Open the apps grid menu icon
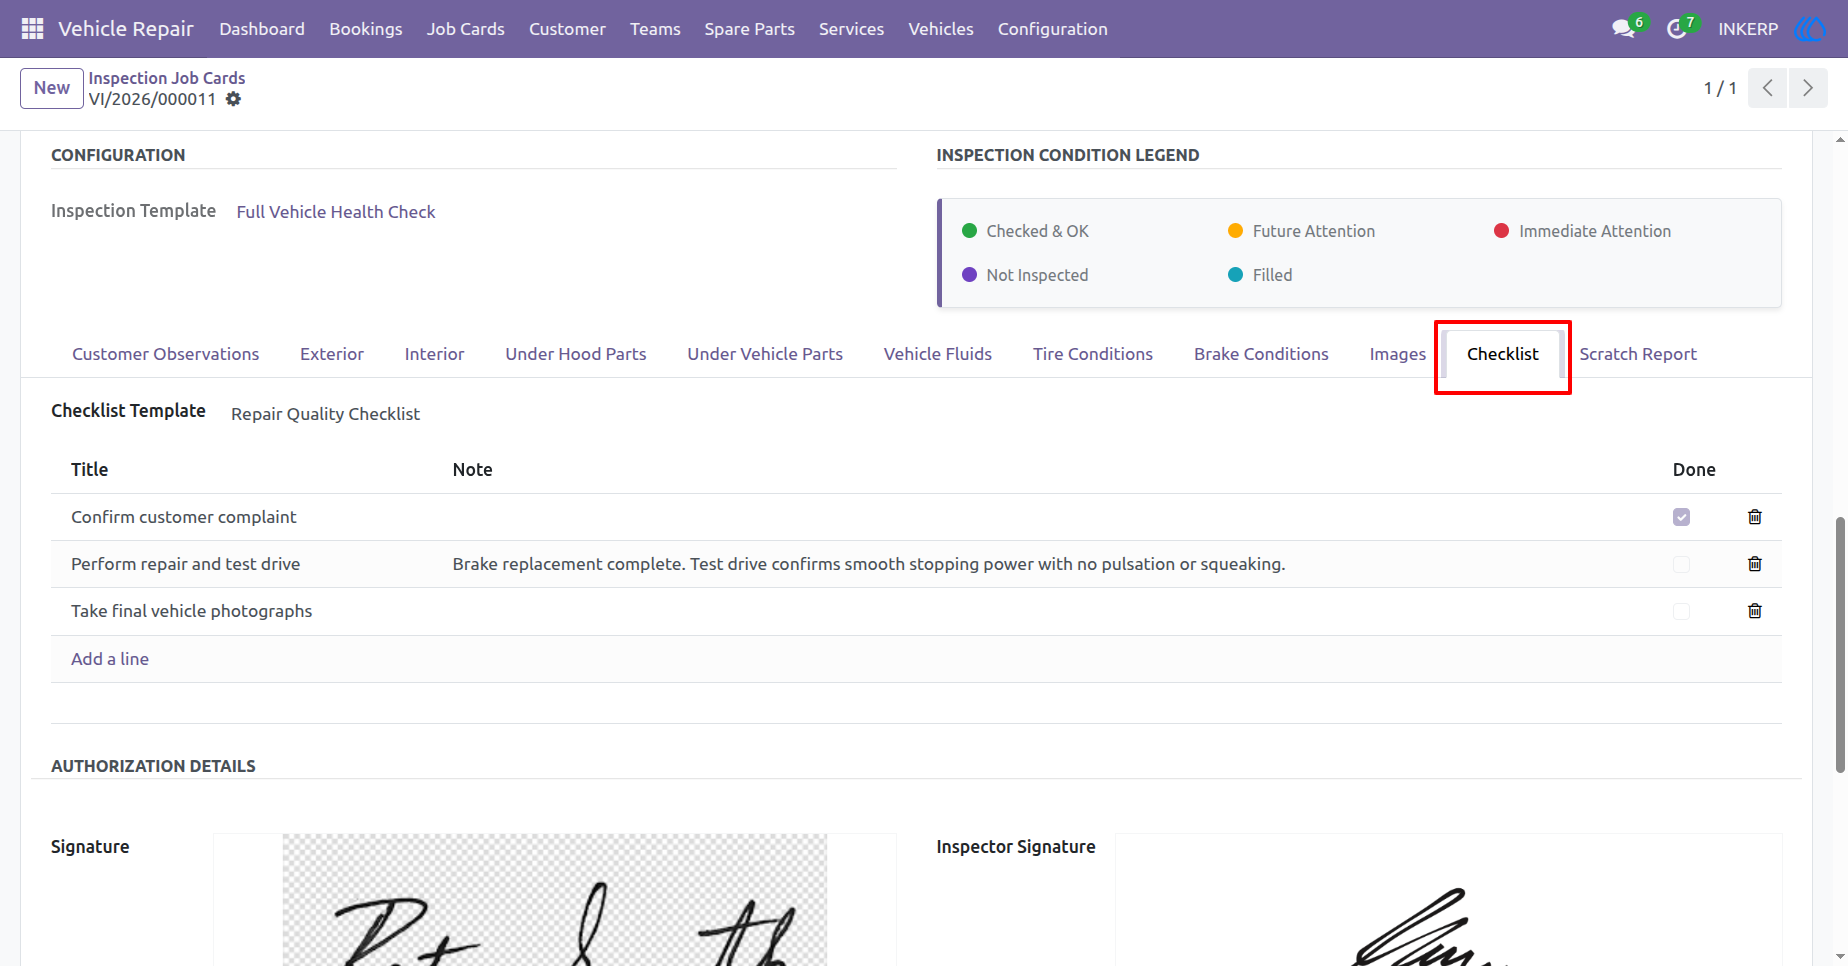 [32, 29]
